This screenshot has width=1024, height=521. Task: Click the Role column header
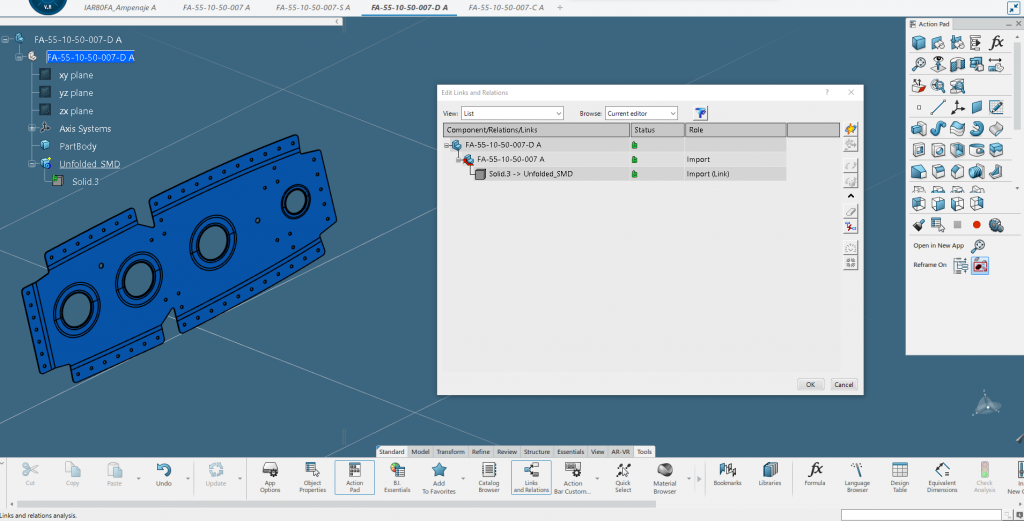pos(735,130)
